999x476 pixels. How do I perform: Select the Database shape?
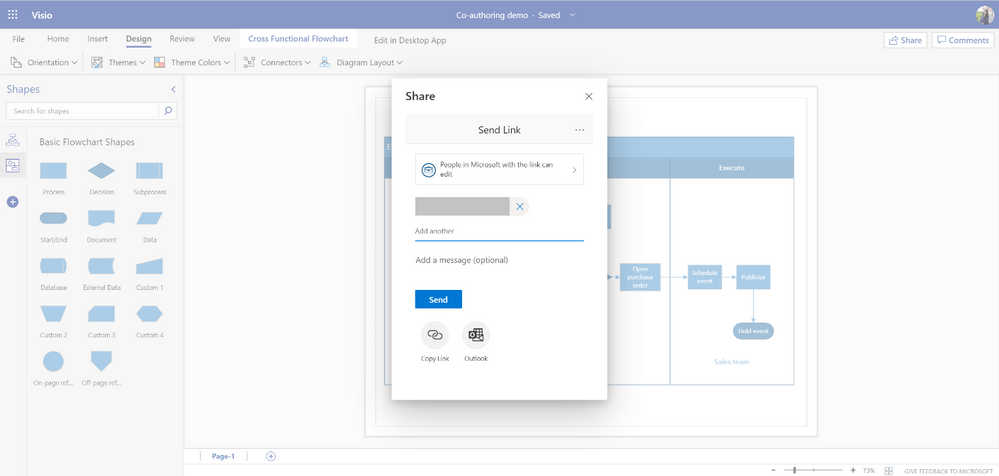coord(53,266)
